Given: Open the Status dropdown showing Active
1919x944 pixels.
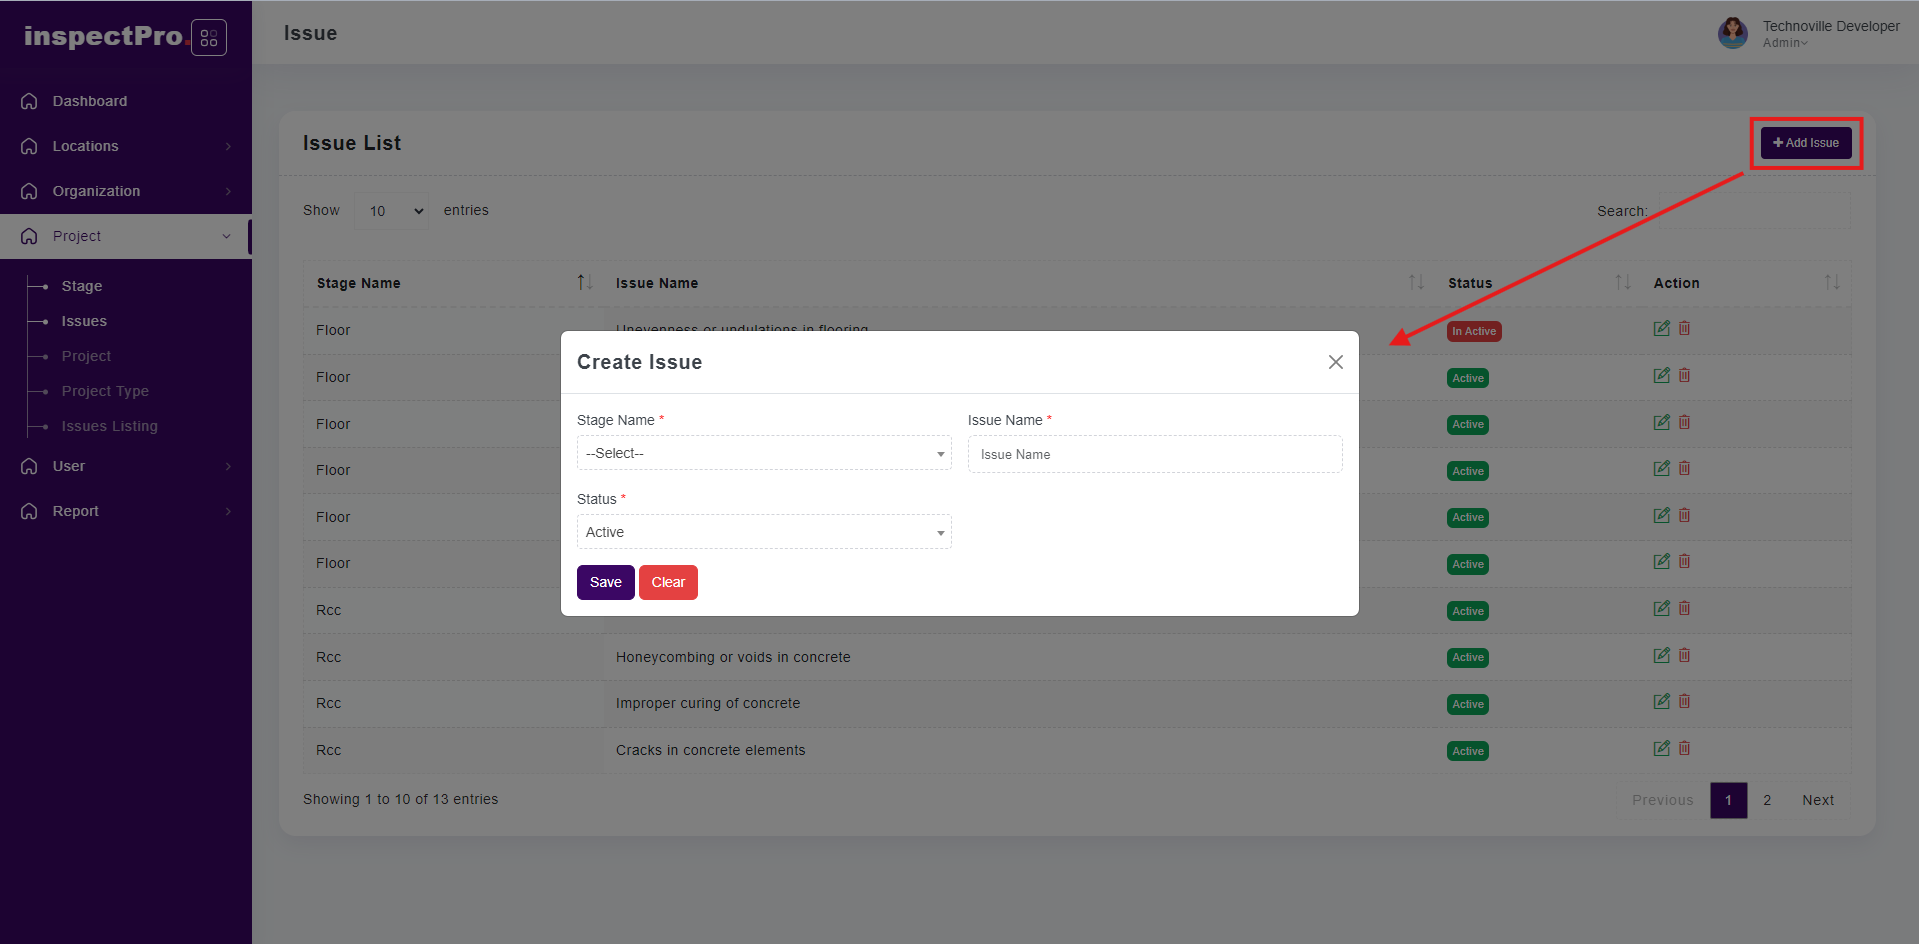Looking at the screenshot, I should click(x=763, y=533).
